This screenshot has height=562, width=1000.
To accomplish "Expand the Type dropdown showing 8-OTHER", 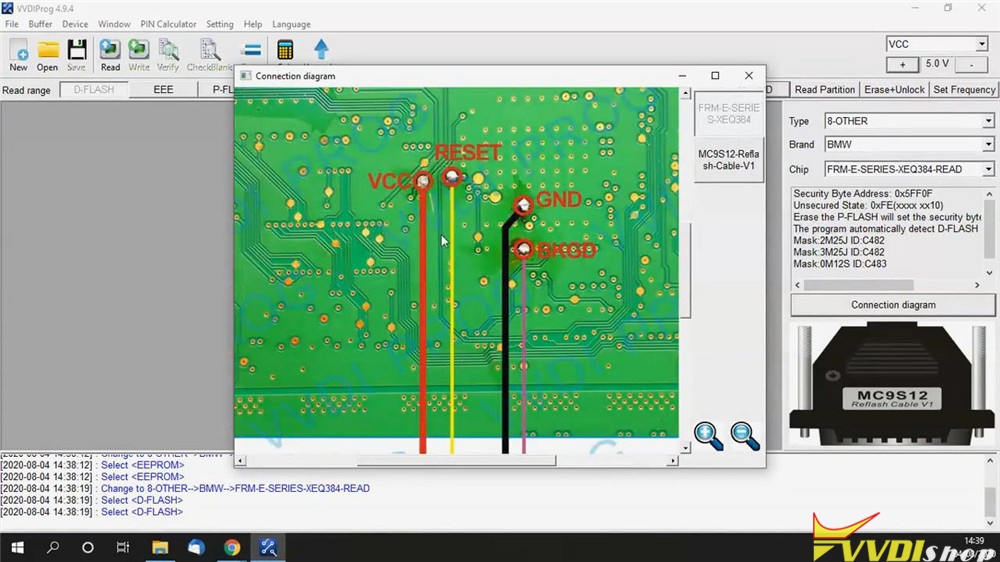I will pyautogui.click(x=987, y=121).
